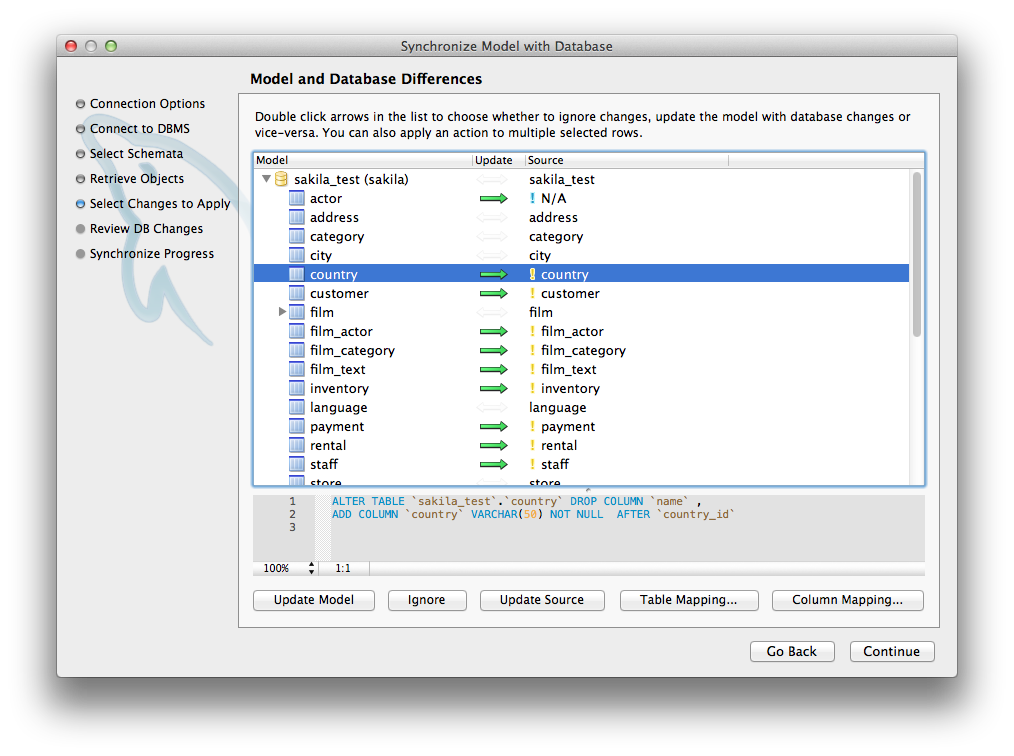Toggle the ignored arrow for category row
The width and height of the screenshot is (1014, 756).
click(x=493, y=237)
